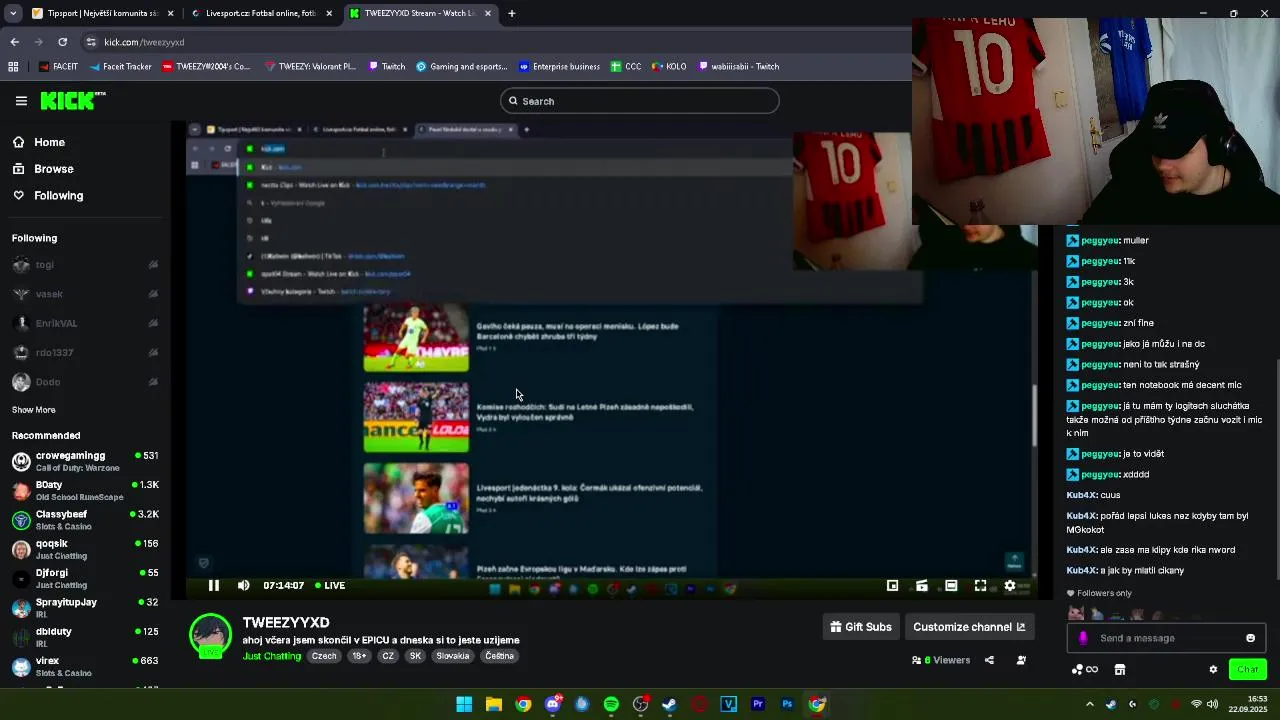Open the Faceit Tracker bookmark
Image resolution: width=1280 pixels, height=720 pixels.
click(x=120, y=67)
